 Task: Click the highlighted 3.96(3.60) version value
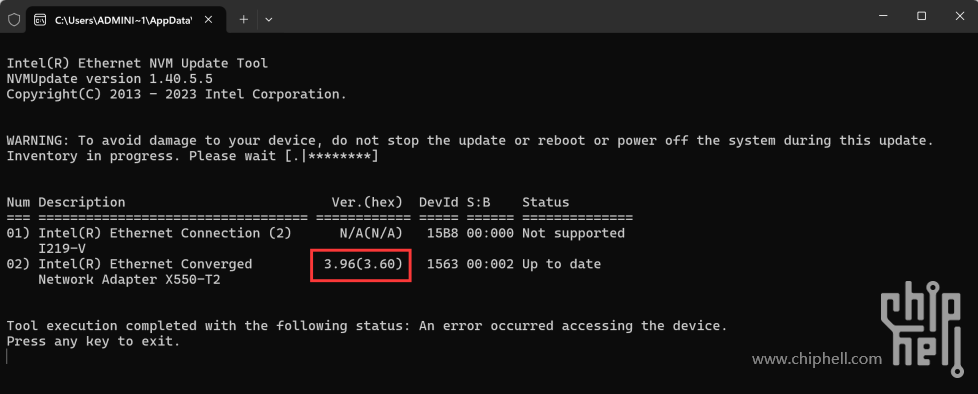point(361,264)
